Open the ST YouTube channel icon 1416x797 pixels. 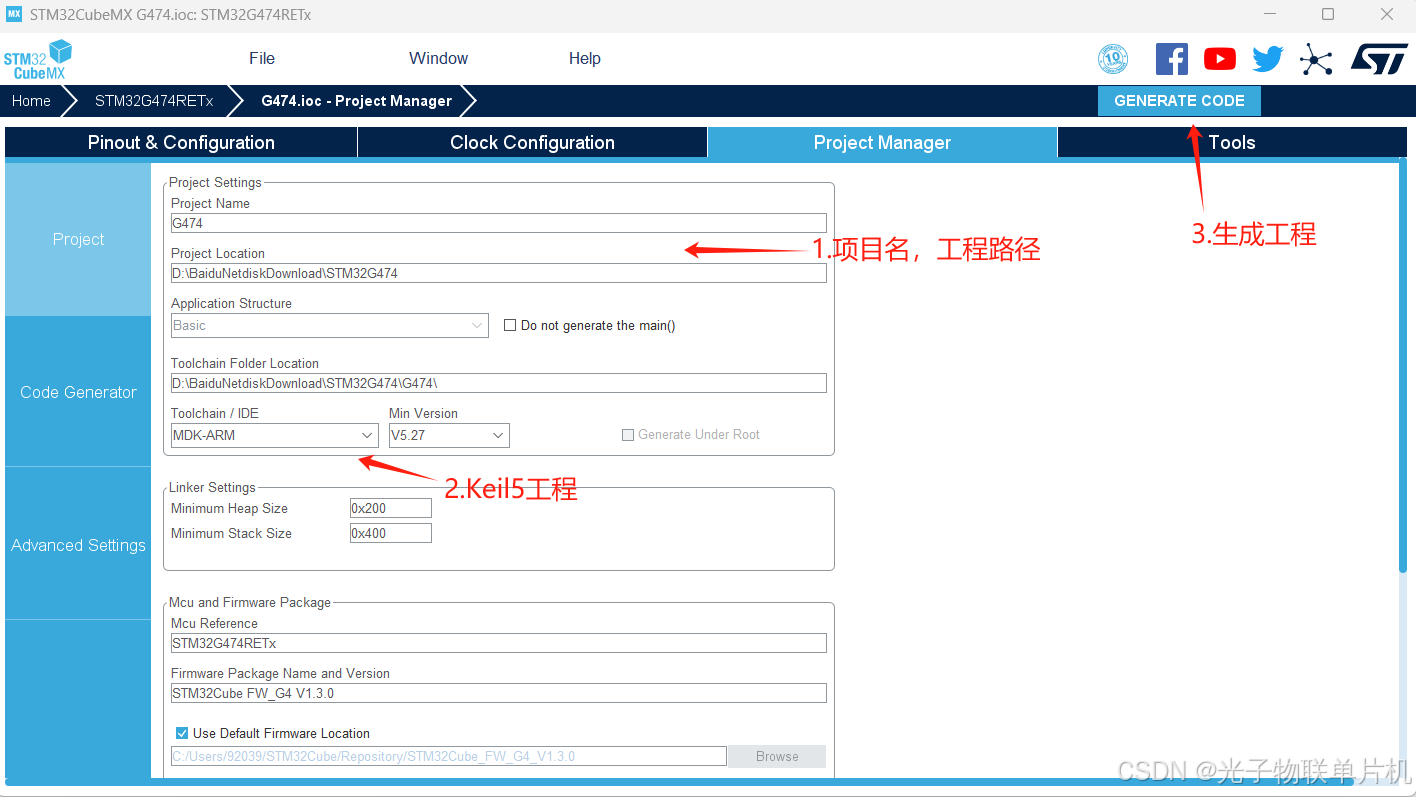point(1219,59)
